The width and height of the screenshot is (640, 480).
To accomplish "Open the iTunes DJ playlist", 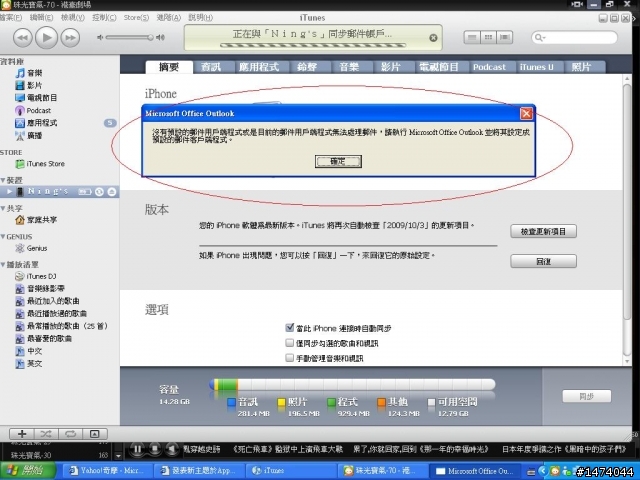I will click(x=36, y=276).
